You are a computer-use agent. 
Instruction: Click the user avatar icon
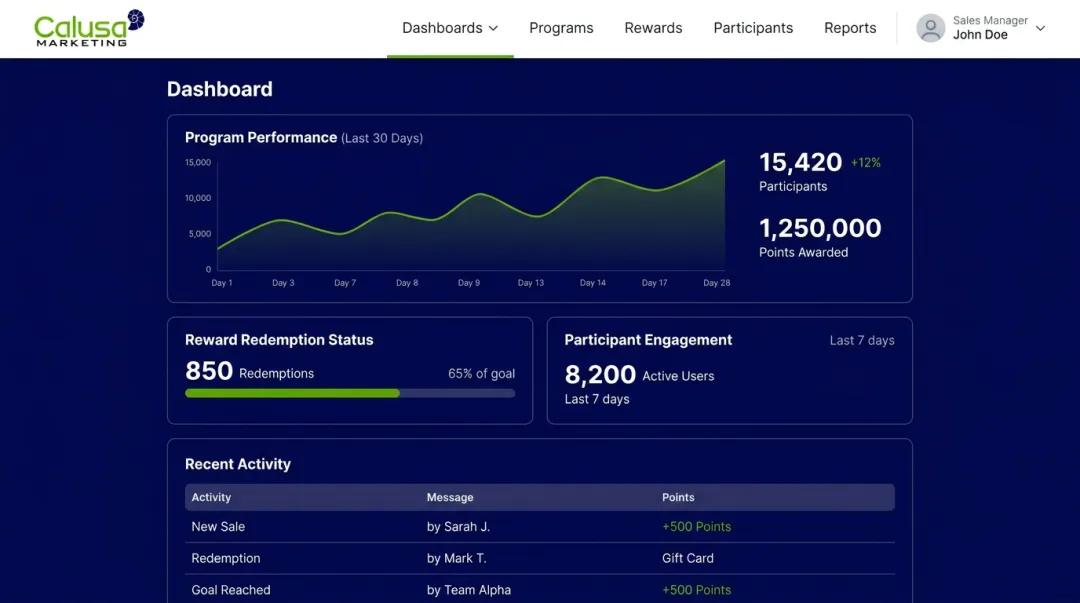click(x=930, y=28)
